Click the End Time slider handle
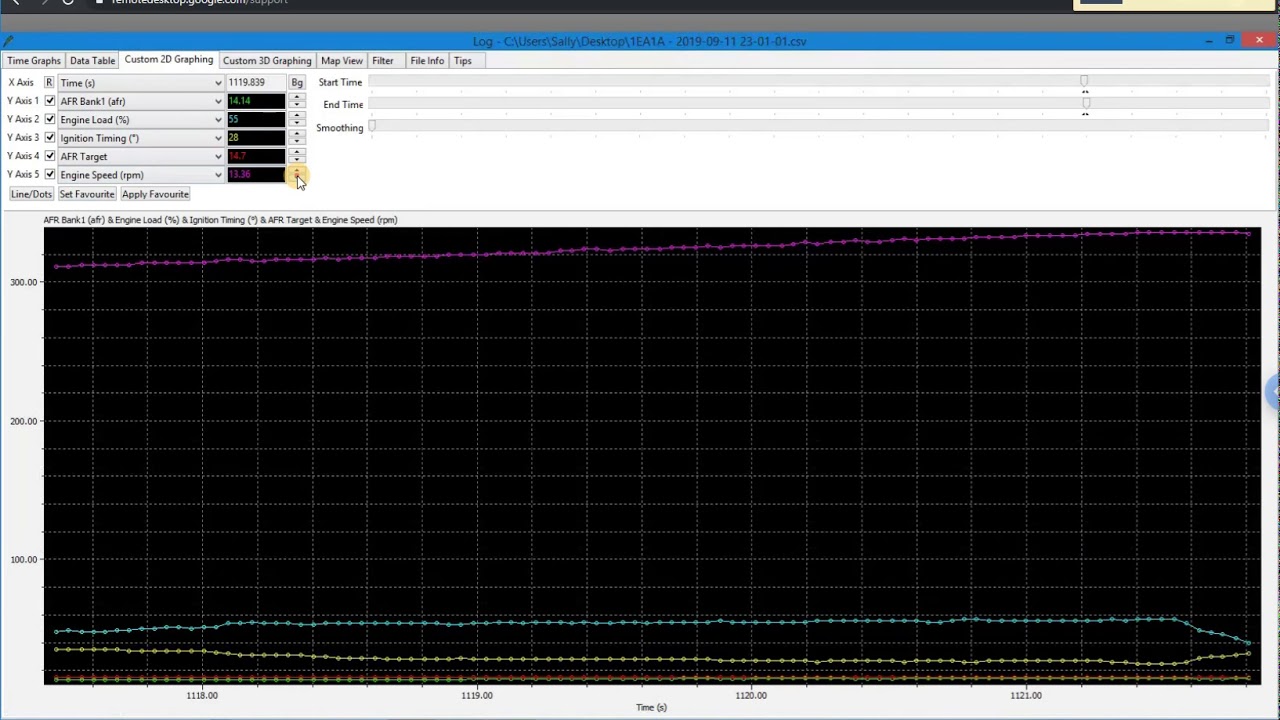Viewport: 1280px width, 720px height. pos(1086,103)
